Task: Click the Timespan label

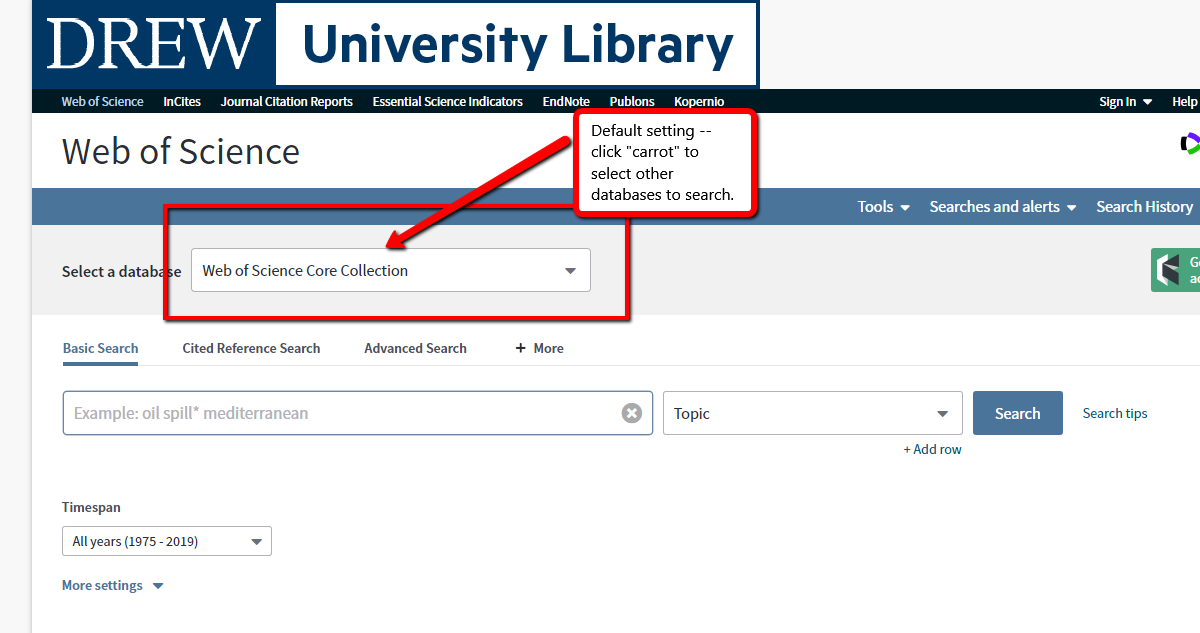Action: pos(91,508)
